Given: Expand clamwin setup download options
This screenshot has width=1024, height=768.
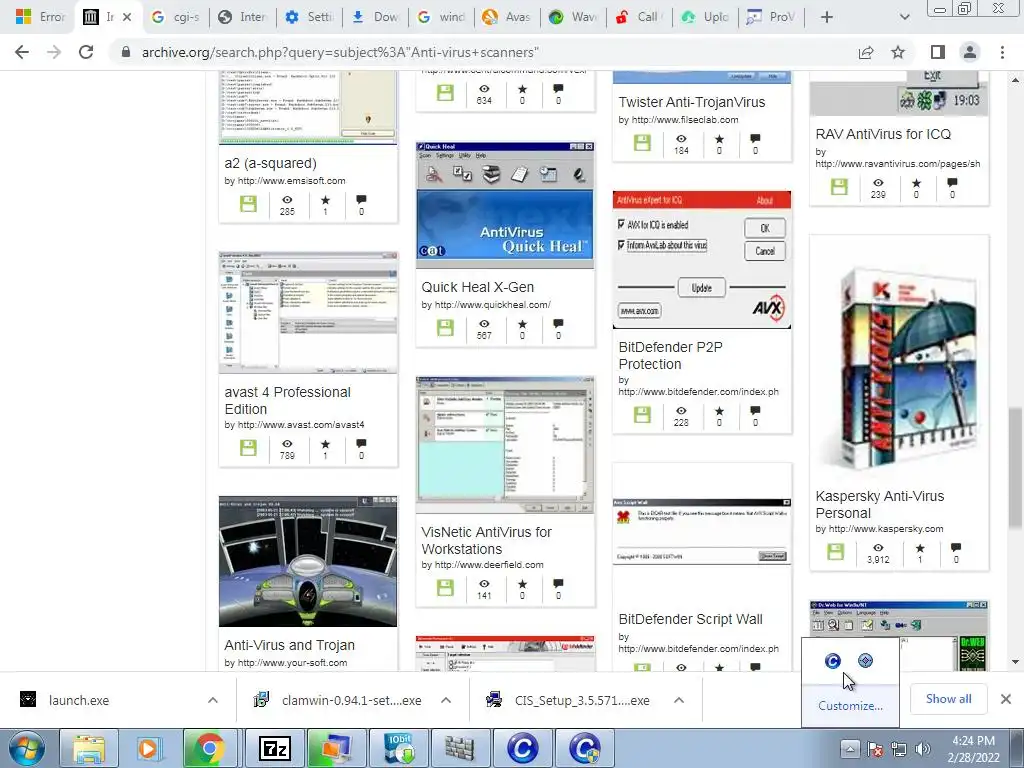Looking at the screenshot, I should pos(446,700).
